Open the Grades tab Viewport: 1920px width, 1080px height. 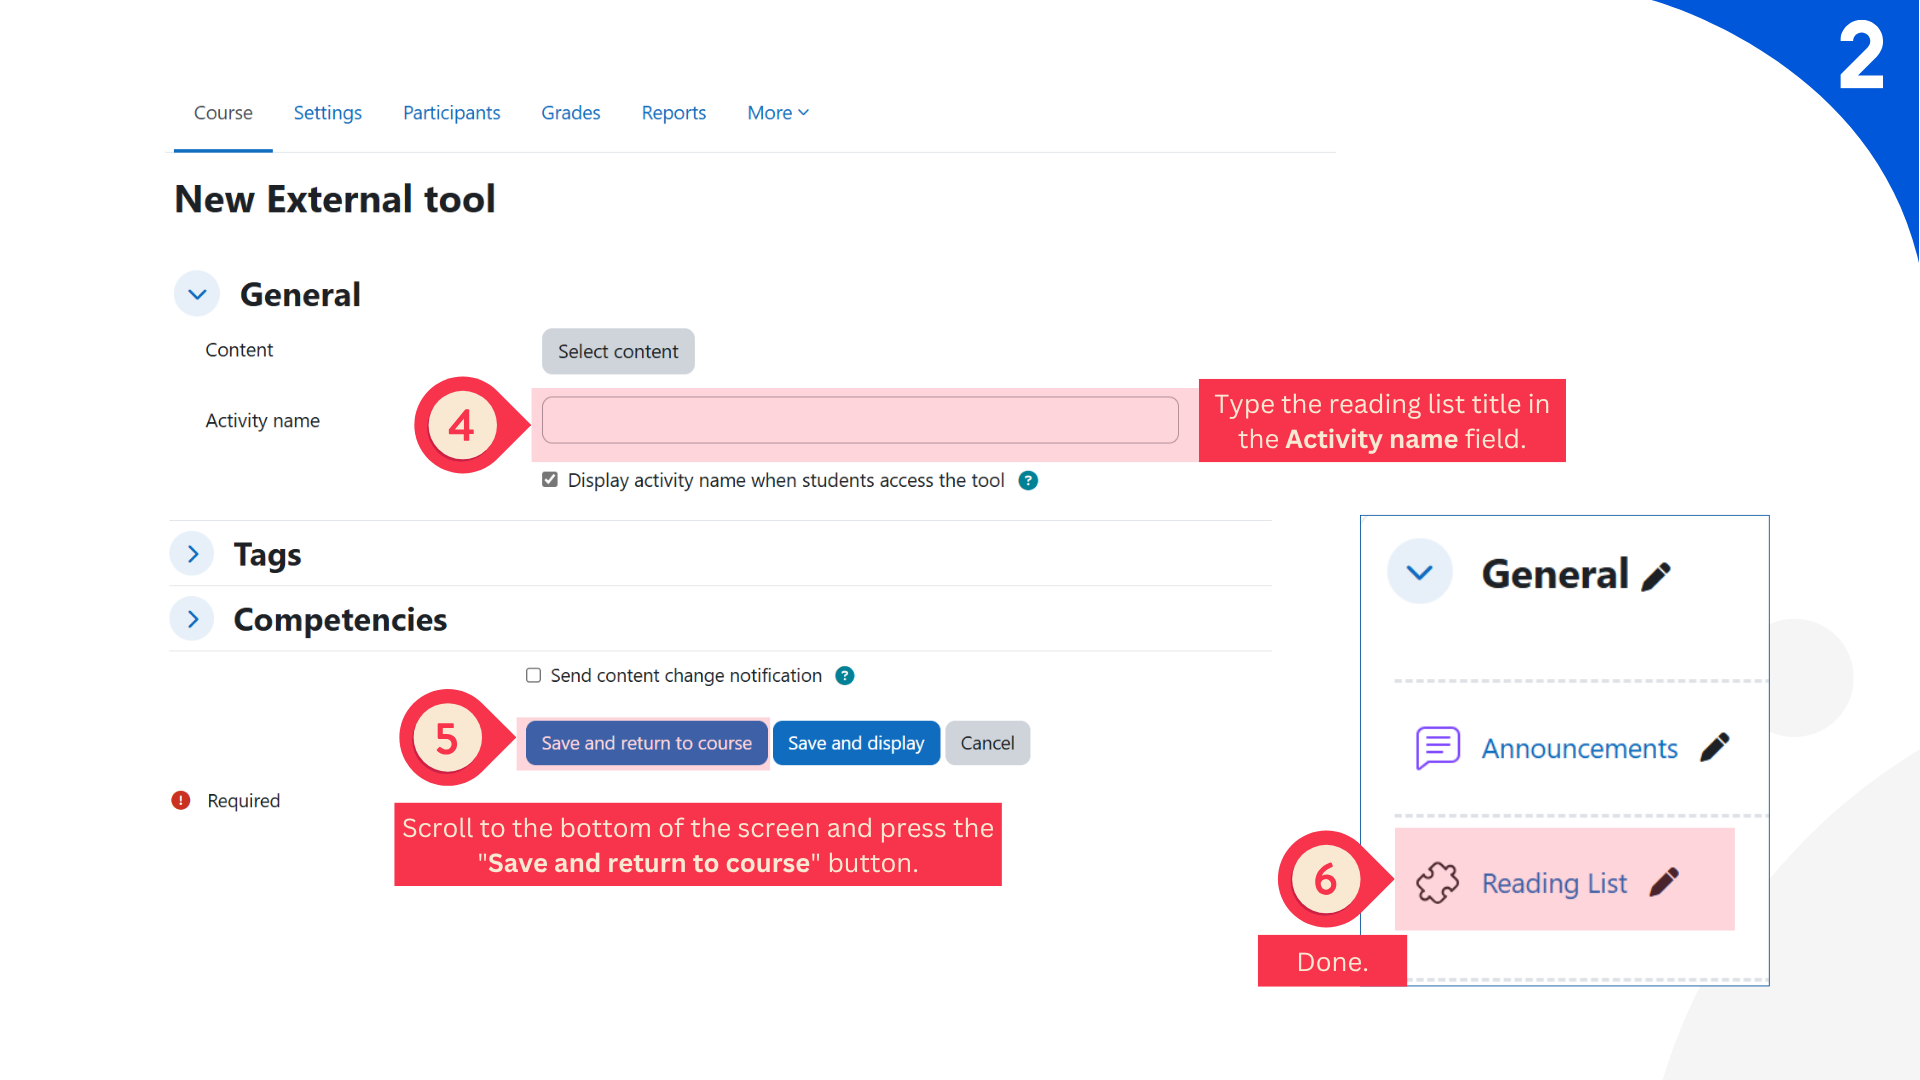[x=570, y=113]
